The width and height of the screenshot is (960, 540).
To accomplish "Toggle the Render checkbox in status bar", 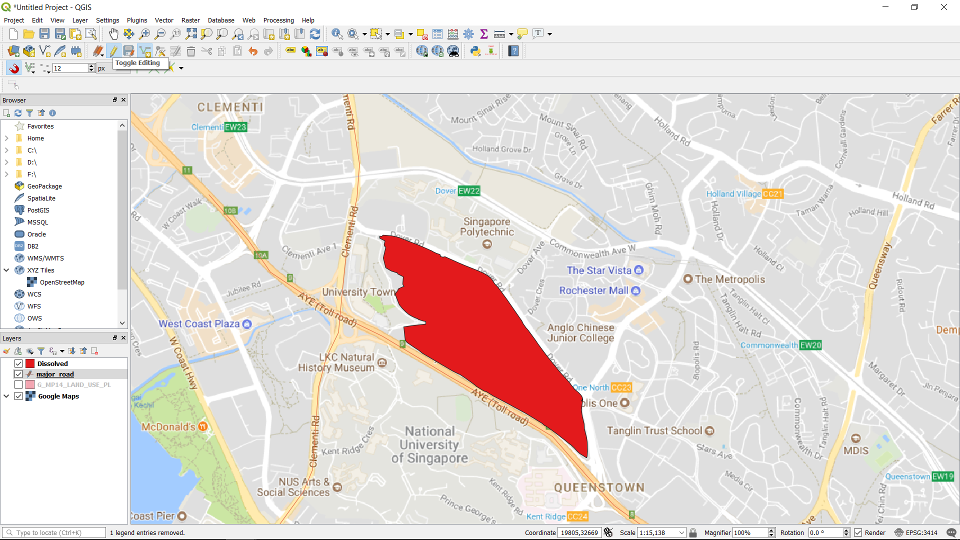I will pyautogui.click(x=858, y=532).
